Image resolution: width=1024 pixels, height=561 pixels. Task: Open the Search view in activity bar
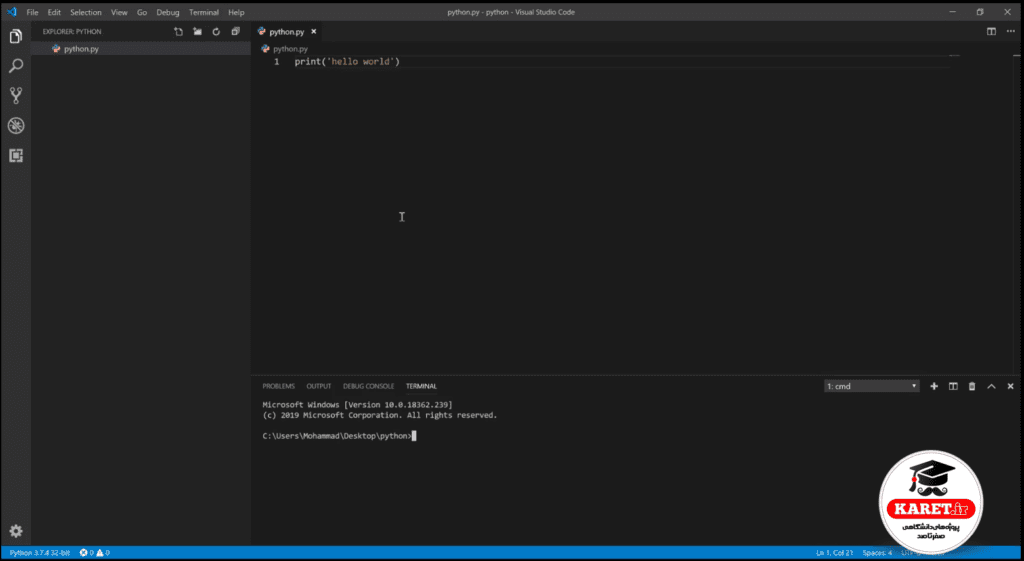[16, 66]
